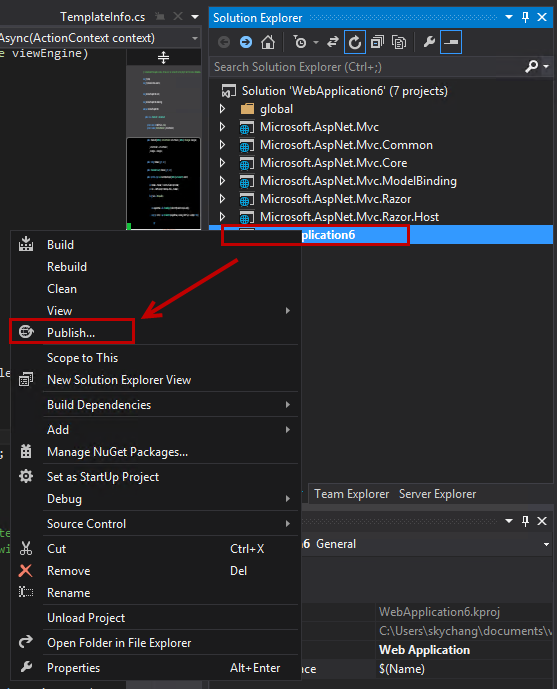Image resolution: width=557 pixels, height=689 pixels.
Task: Choose Build from context menu
Action: click(156, 245)
